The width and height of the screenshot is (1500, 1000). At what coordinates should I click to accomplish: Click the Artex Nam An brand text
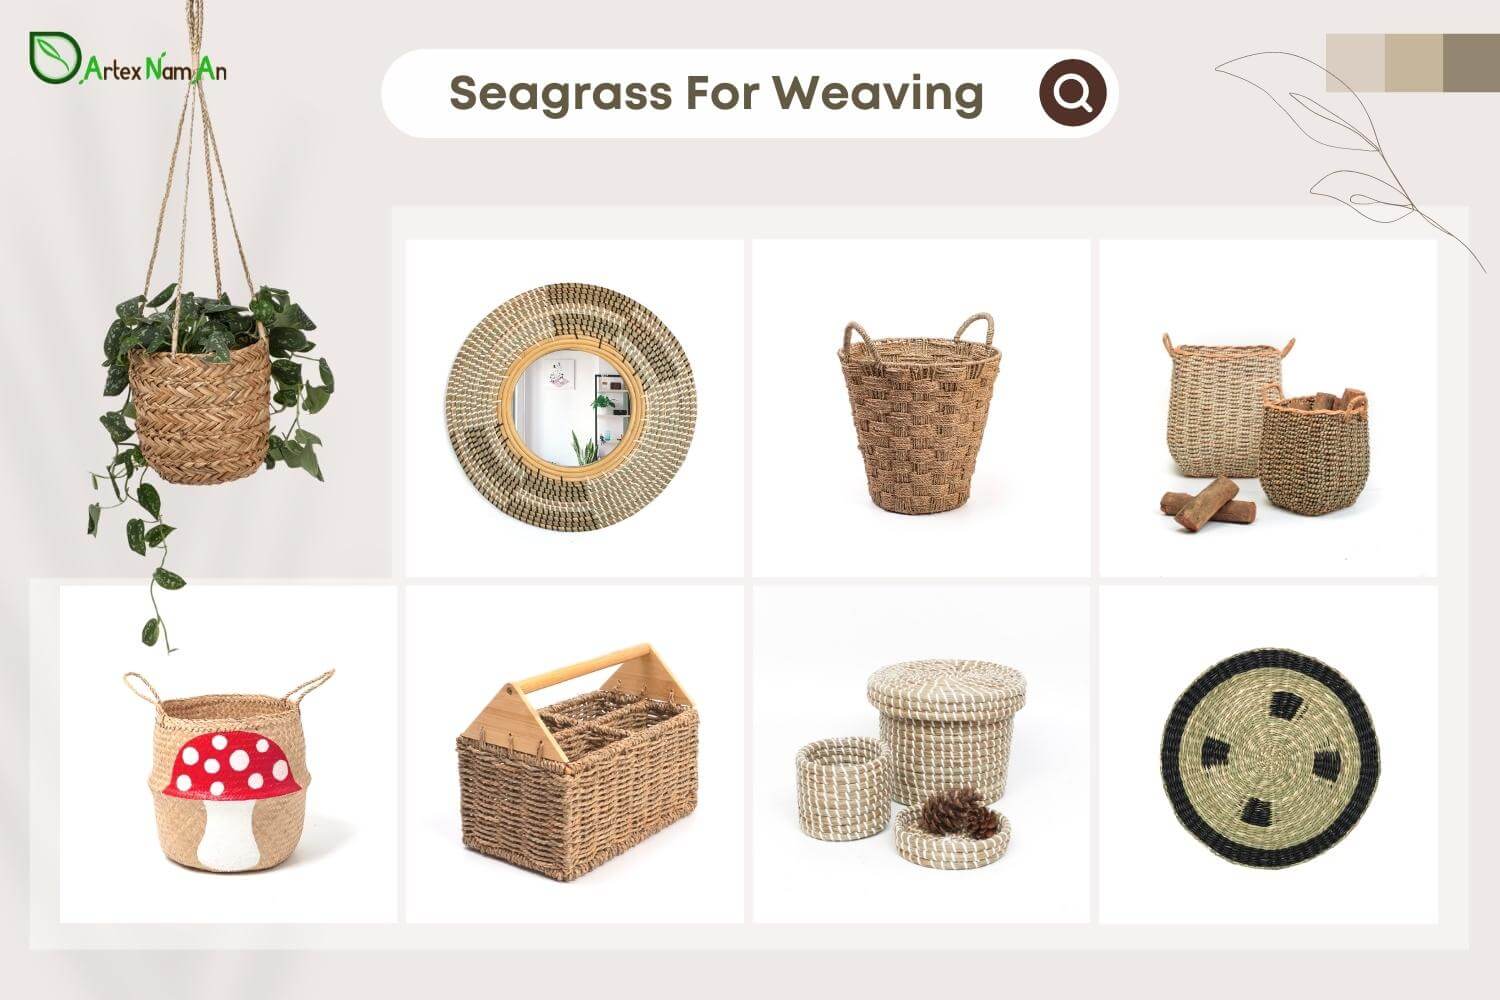[x=155, y=69]
